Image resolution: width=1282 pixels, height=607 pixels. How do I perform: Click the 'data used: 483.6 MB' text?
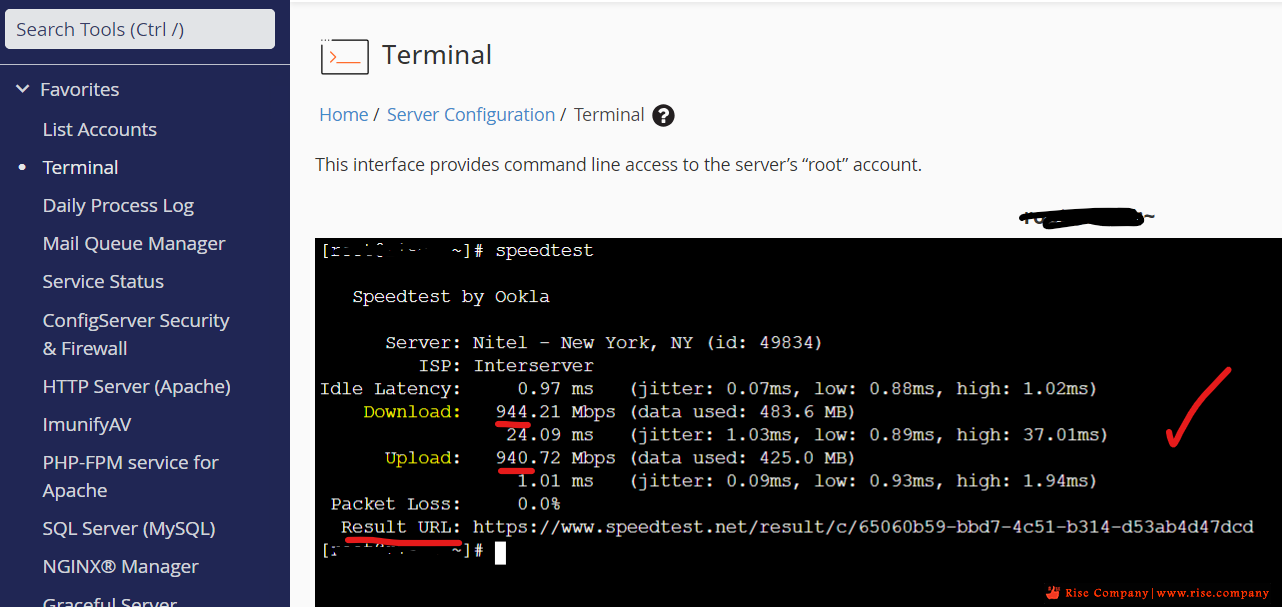[743, 411]
